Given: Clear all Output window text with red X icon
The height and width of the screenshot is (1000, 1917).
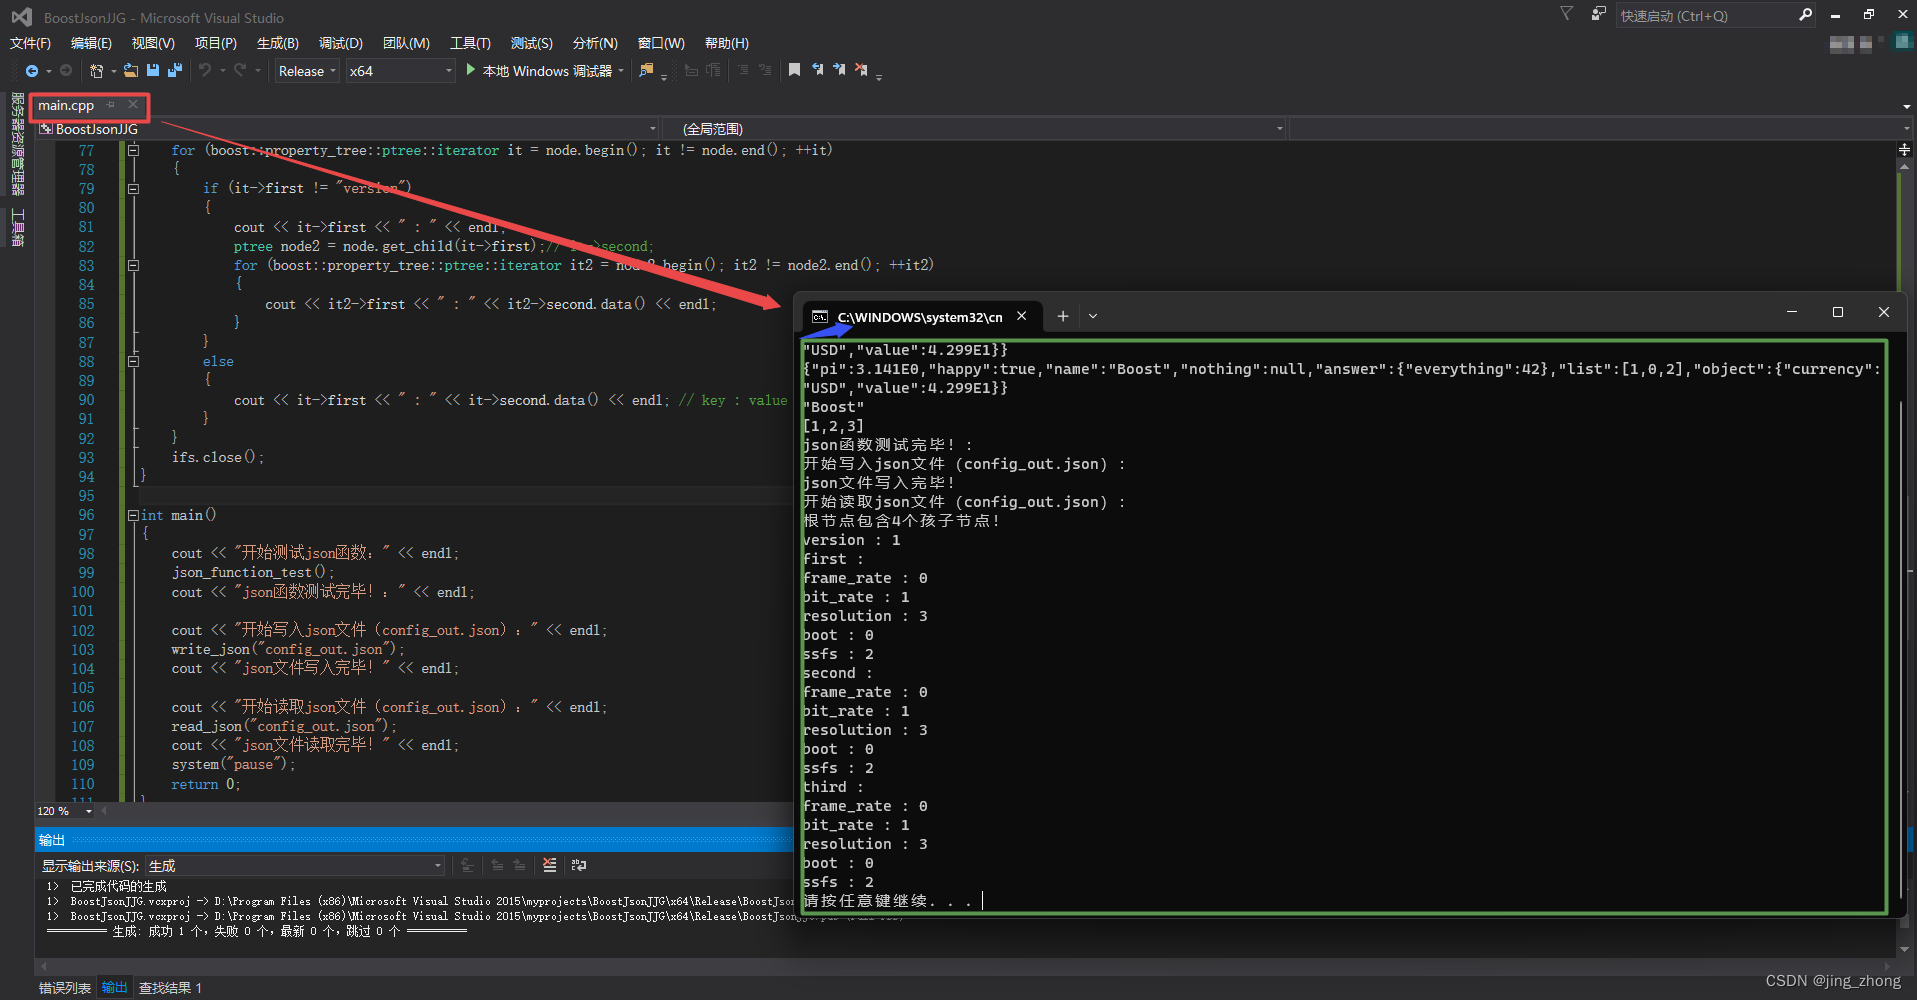Looking at the screenshot, I should click(x=549, y=865).
